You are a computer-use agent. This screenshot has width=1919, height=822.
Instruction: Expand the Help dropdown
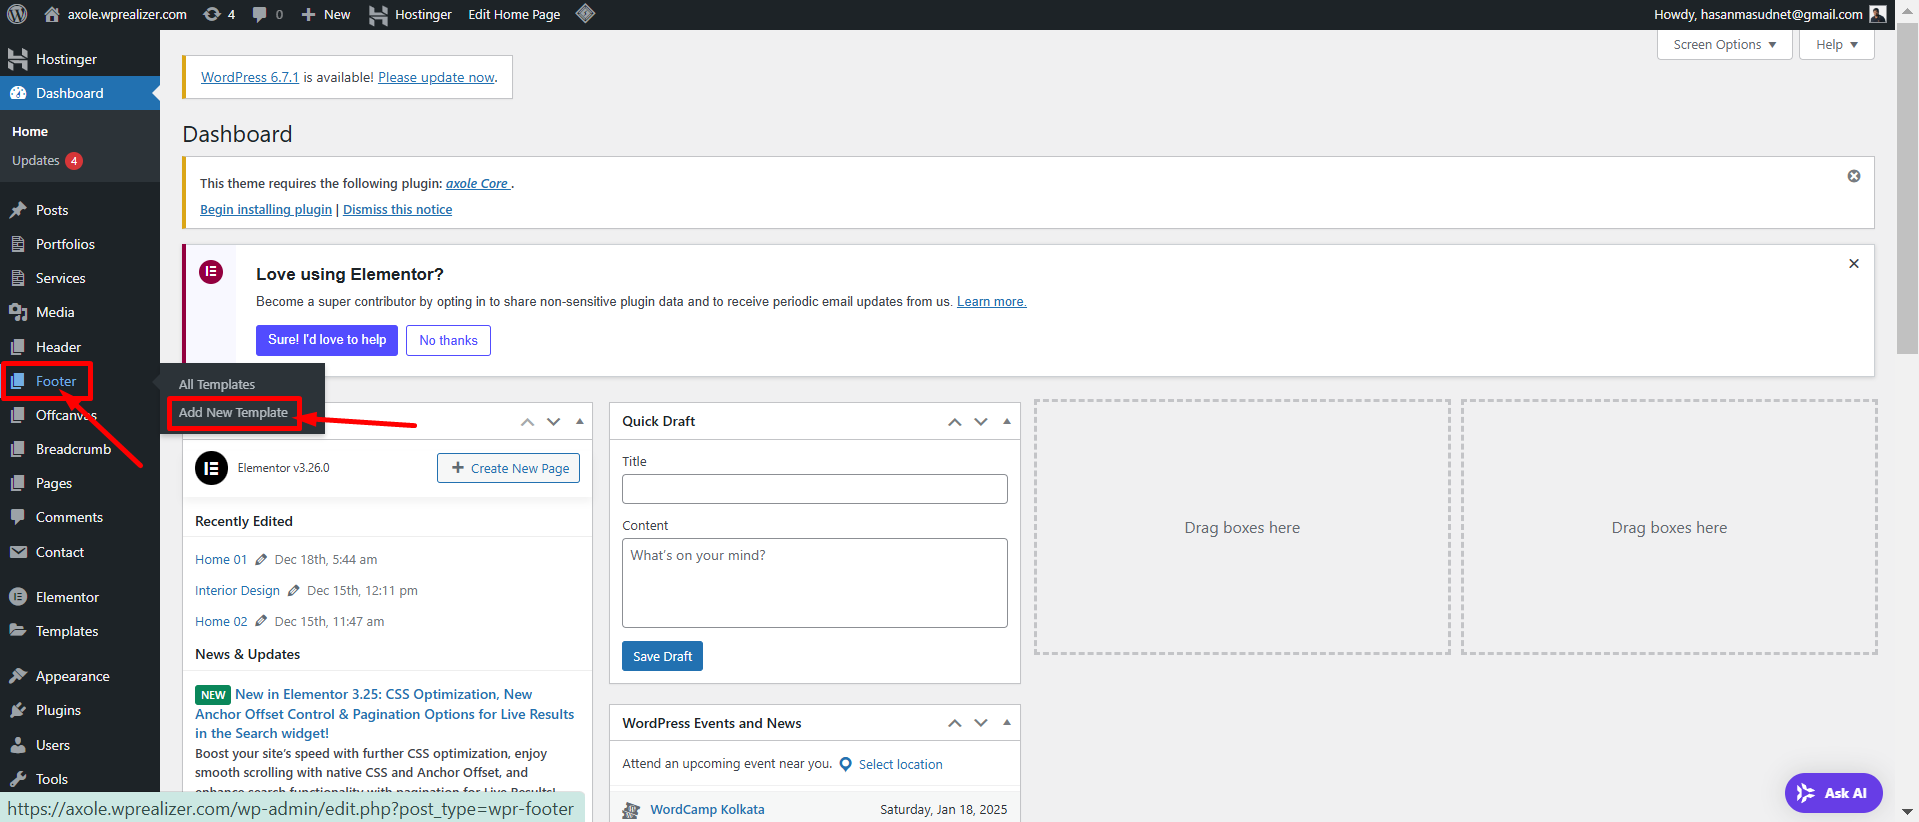[1836, 45]
